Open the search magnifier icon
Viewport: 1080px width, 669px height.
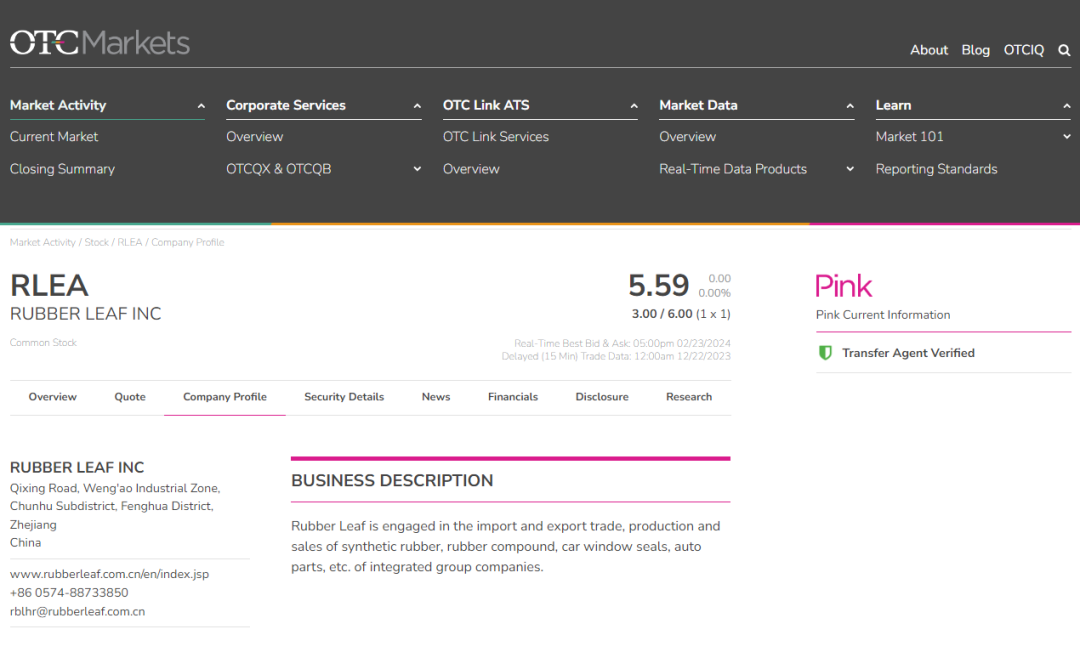(1064, 50)
